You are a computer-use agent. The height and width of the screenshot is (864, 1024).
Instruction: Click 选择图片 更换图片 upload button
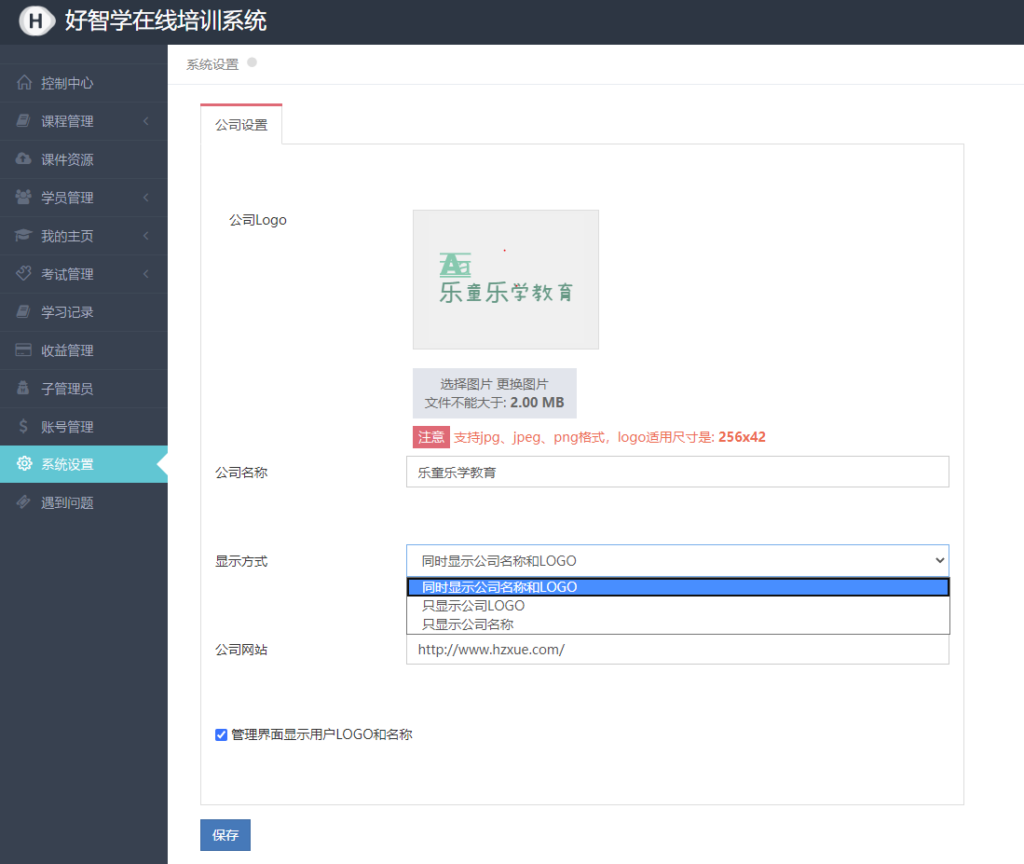494,393
